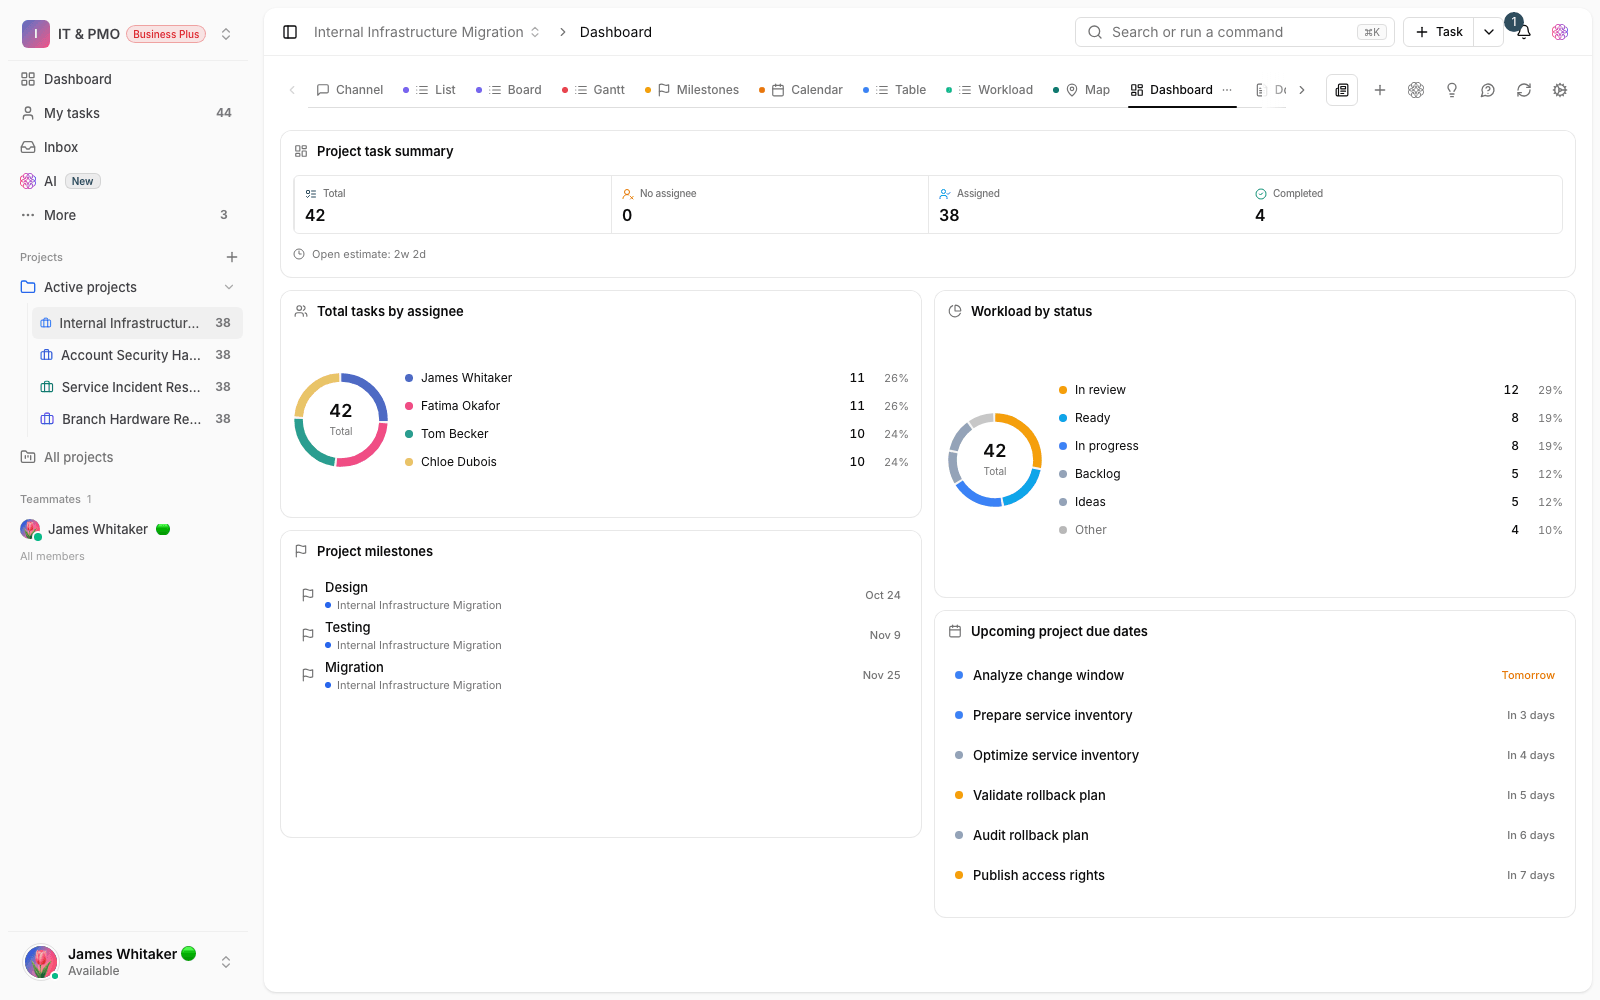Open the Dashboard tab's three-dot menu
1600x1000 pixels.
pos(1227,90)
